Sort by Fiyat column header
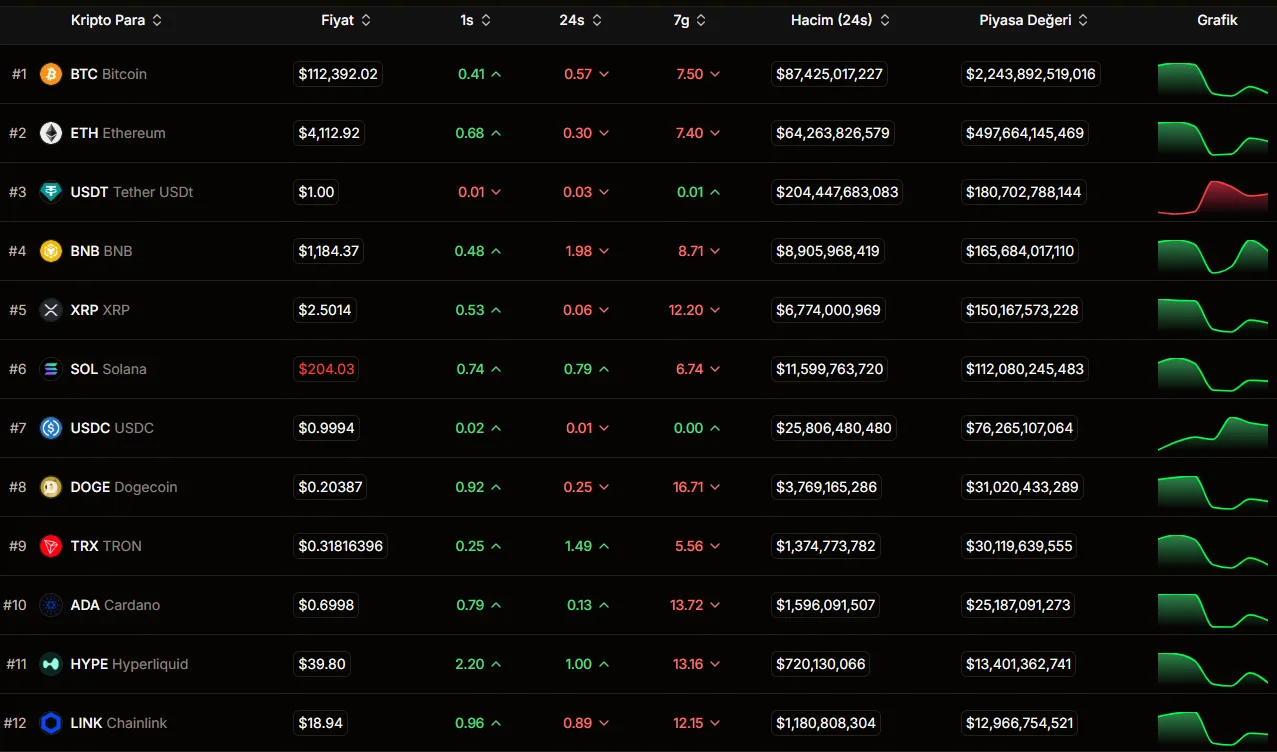The height and width of the screenshot is (752, 1277). 346,20
